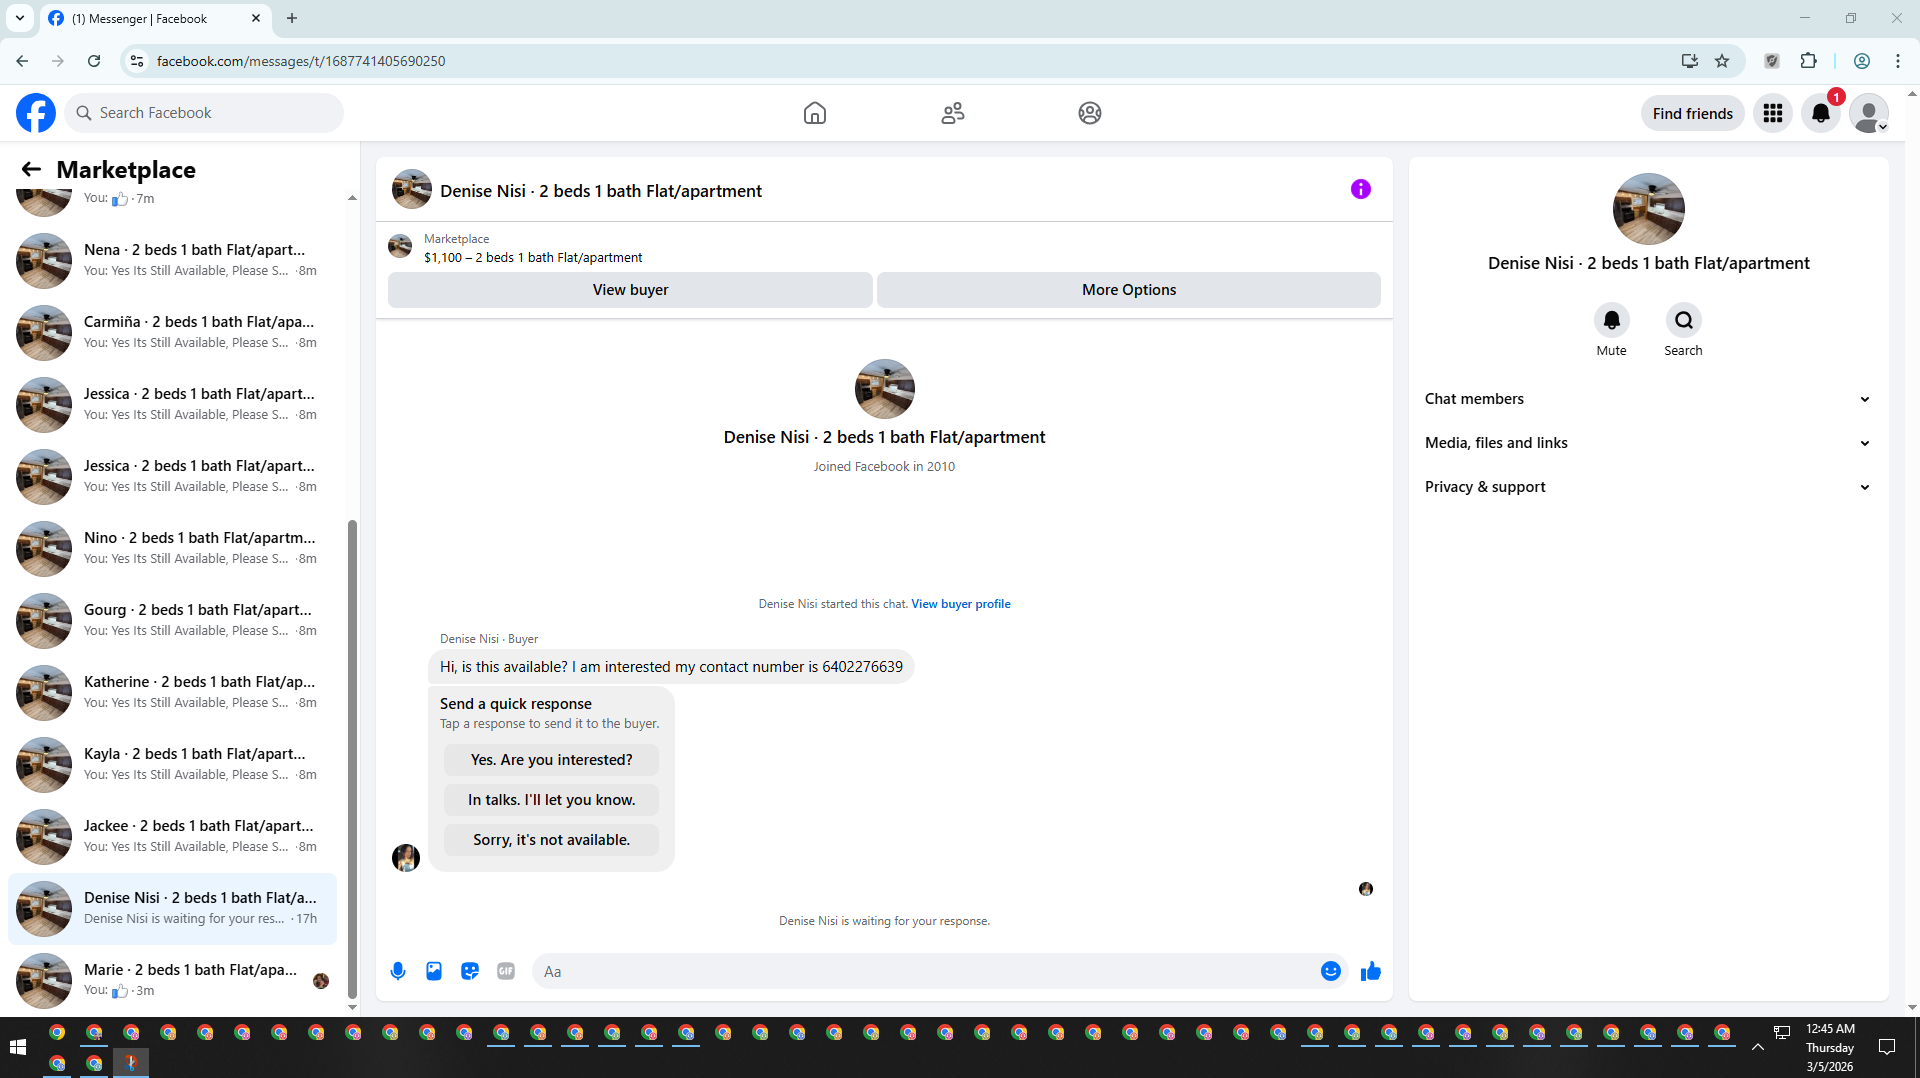Viewport: 1920px width, 1078px height.
Task: Click the browser address bar URL
Action: (301, 61)
